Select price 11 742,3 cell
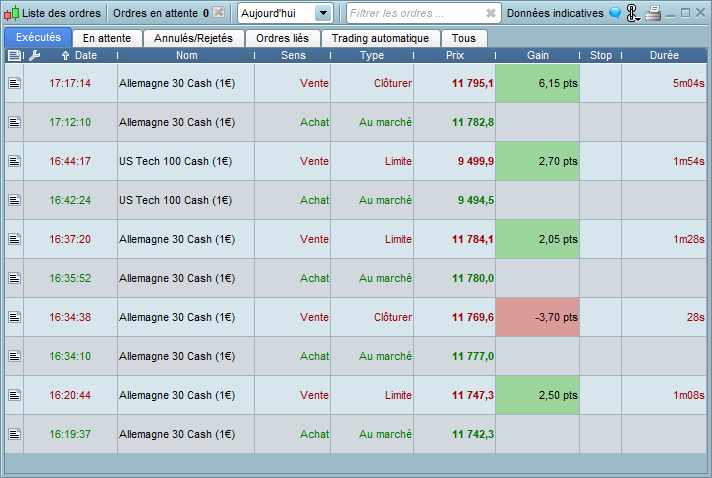The image size is (712, 478). point(454,434)
